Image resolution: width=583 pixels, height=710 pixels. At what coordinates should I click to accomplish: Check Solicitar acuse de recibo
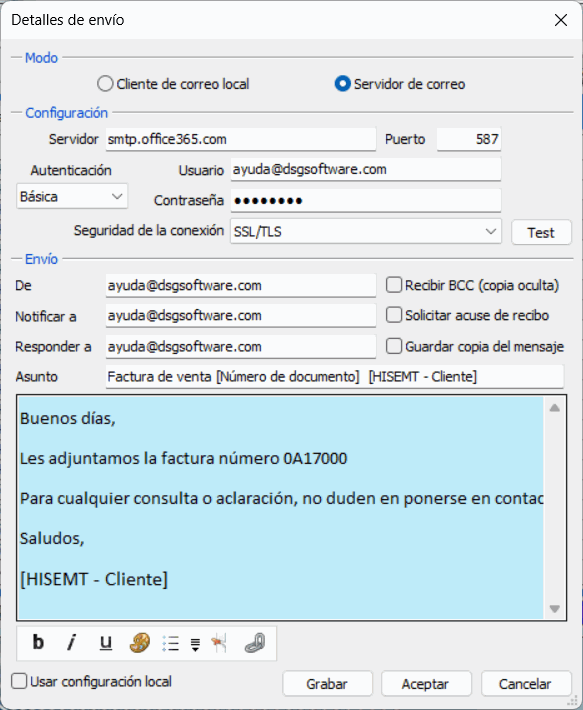(x=394, y=315)
